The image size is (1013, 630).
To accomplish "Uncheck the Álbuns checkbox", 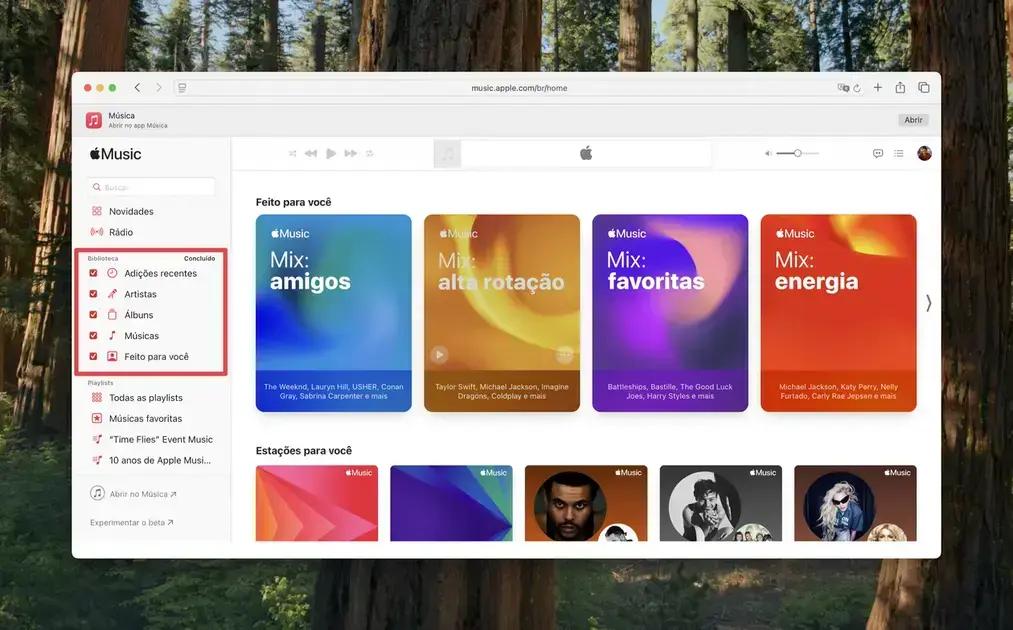I will coord(93,315).
